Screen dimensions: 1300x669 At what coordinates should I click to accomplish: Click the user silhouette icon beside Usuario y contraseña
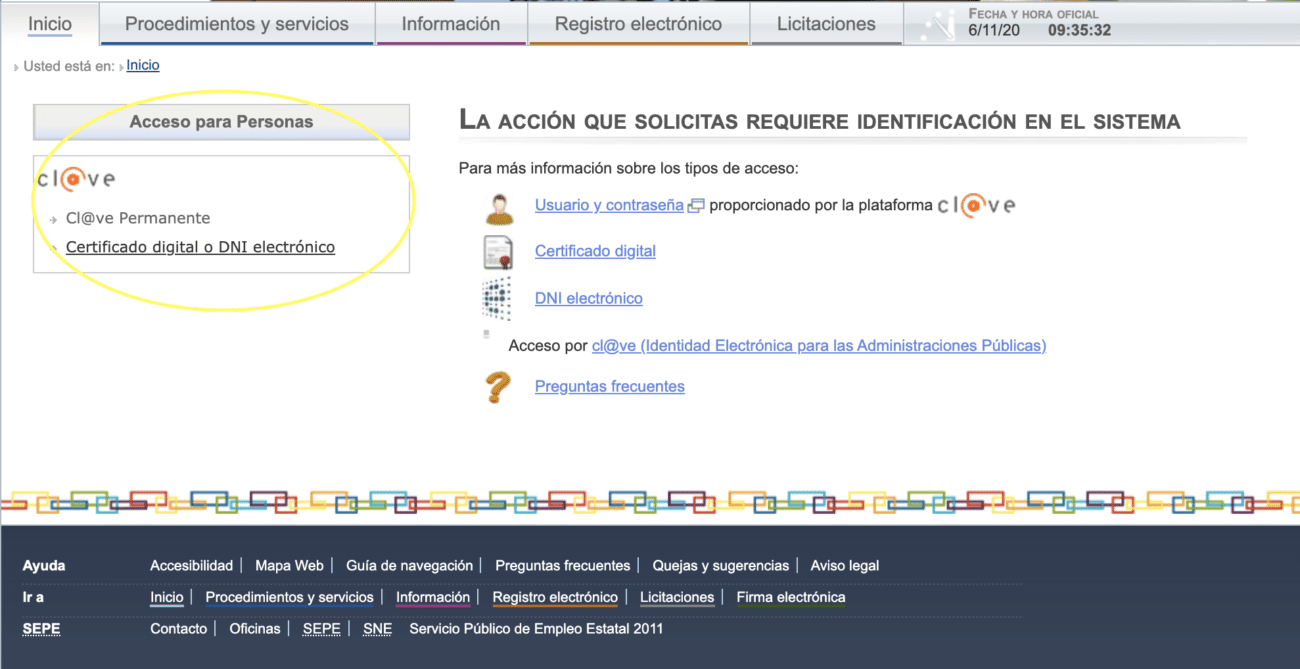[498, 208]
